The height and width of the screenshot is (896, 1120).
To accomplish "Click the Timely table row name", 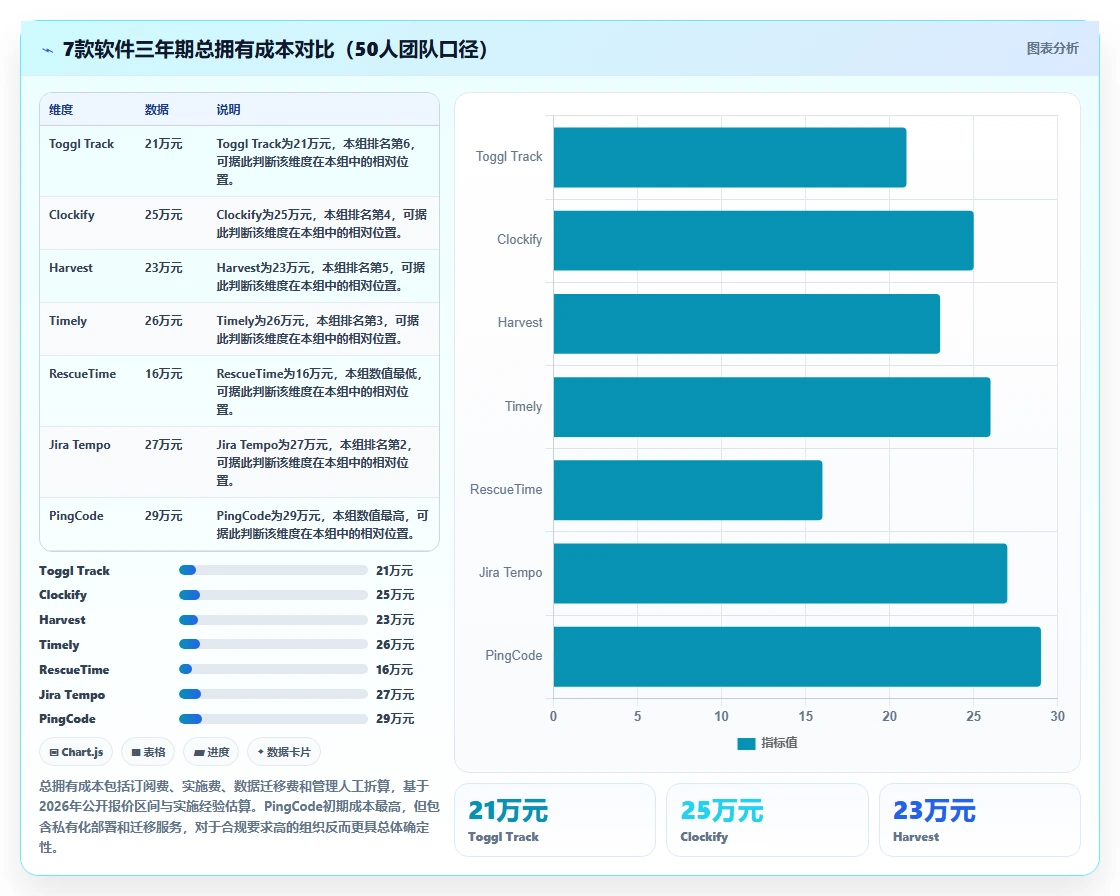I will [x=68, y=320].
